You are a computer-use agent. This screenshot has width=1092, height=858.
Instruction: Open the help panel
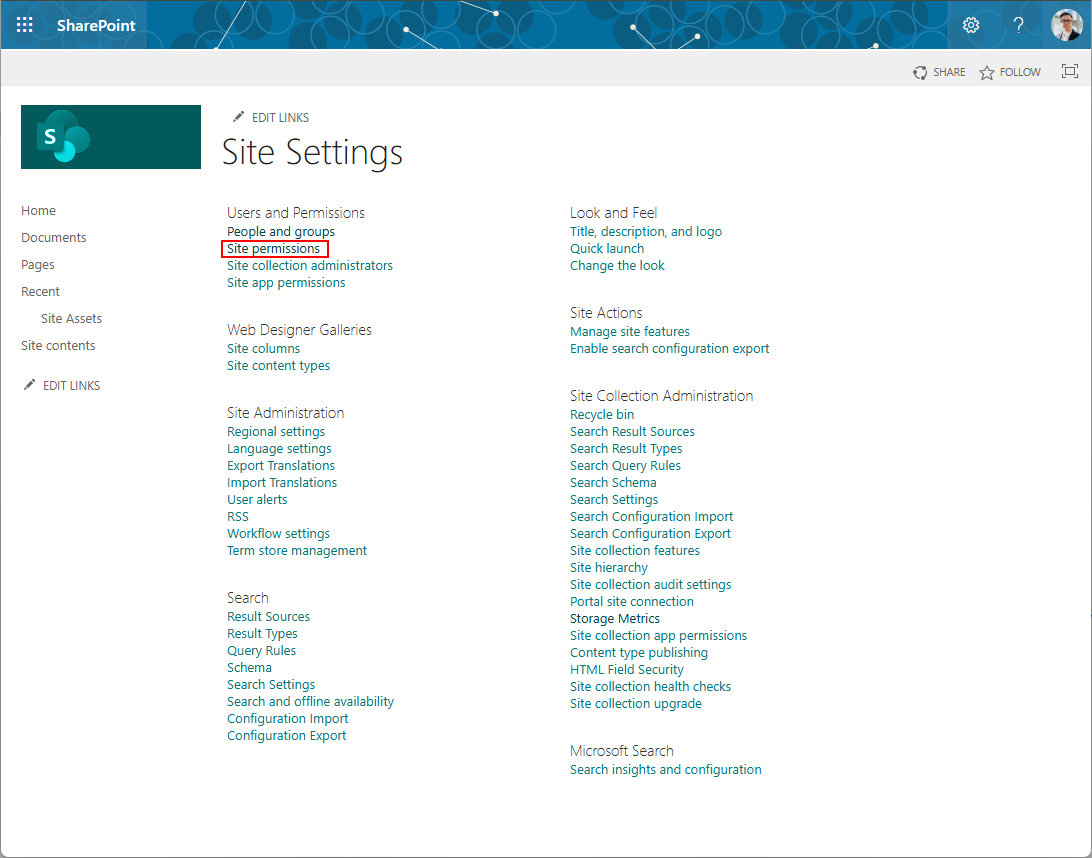pos(1018,24)
